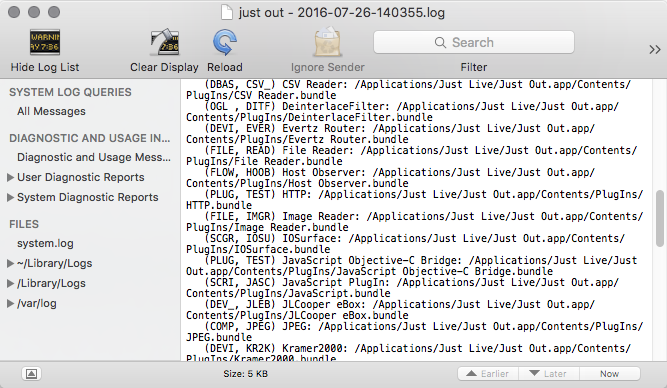Image resolution: width=667 pixels, height=388 pixels.
Task: Click the SYSTEM LOG QUERIES header
Action: 70,92
